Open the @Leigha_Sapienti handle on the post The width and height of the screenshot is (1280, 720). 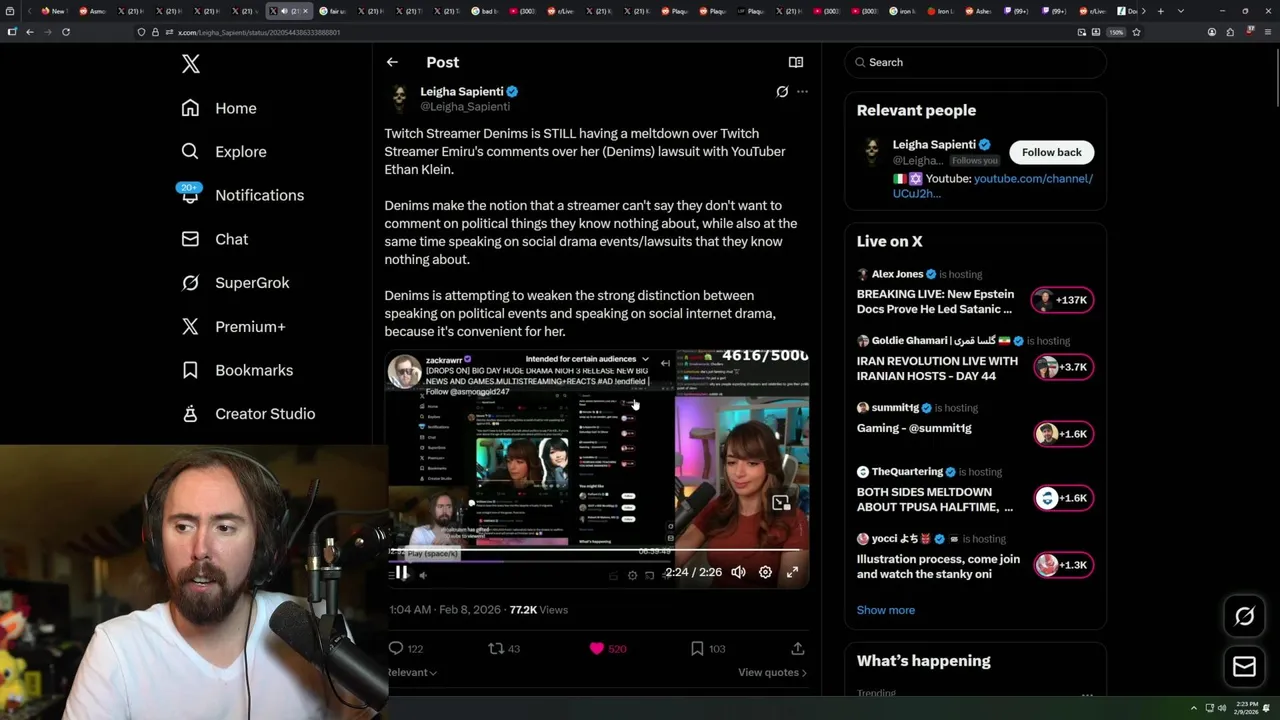point(465,106)
